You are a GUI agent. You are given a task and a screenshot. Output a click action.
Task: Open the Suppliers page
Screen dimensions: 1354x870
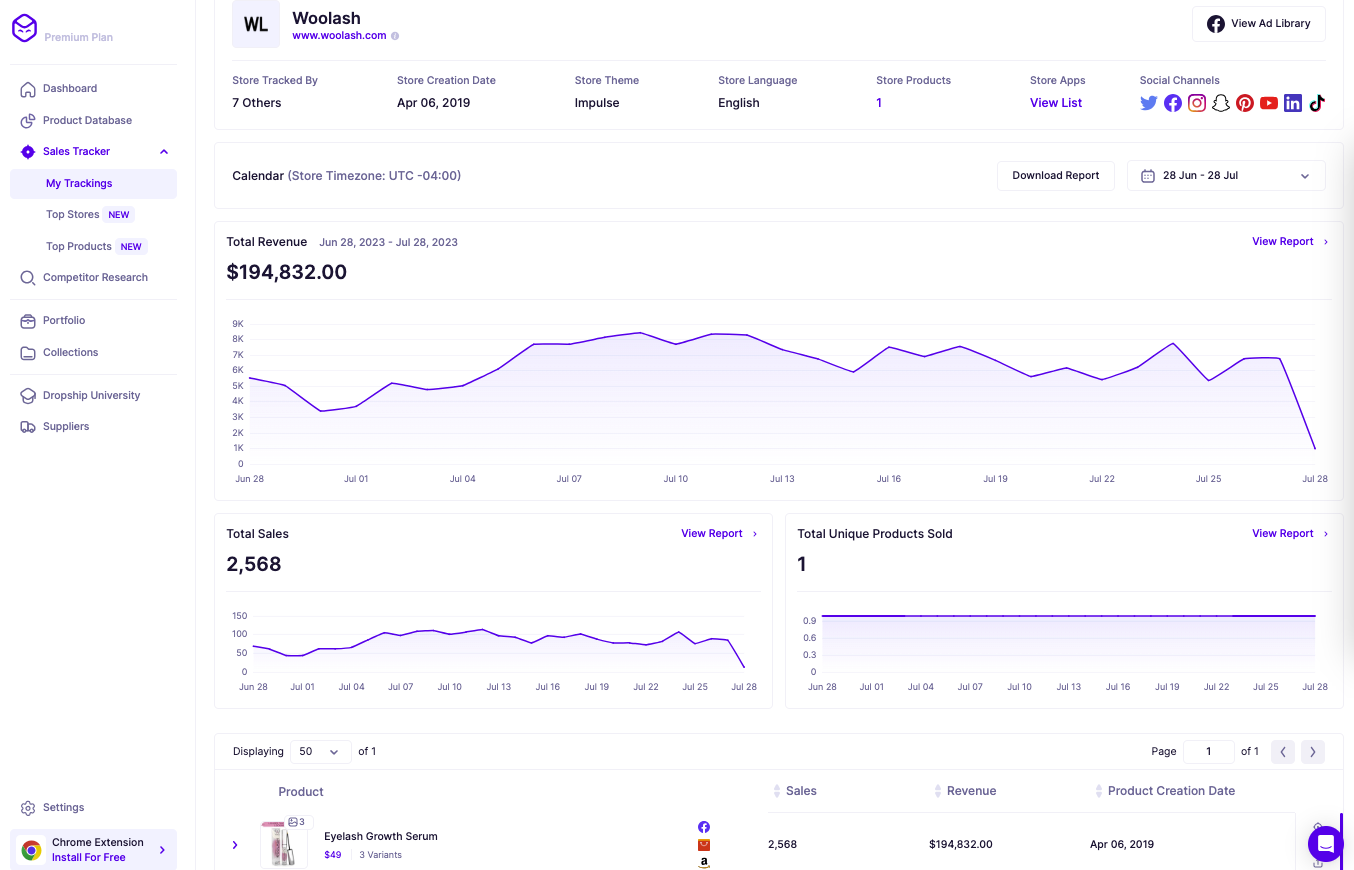[64, 426]
